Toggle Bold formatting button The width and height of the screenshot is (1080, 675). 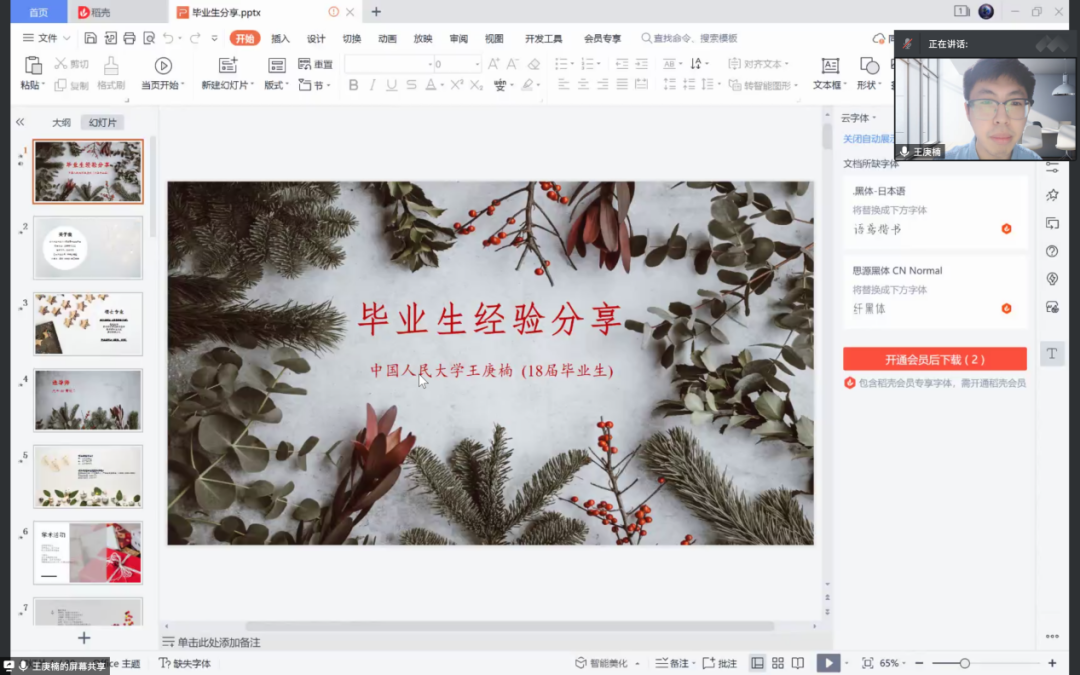(x=353, y=86)
